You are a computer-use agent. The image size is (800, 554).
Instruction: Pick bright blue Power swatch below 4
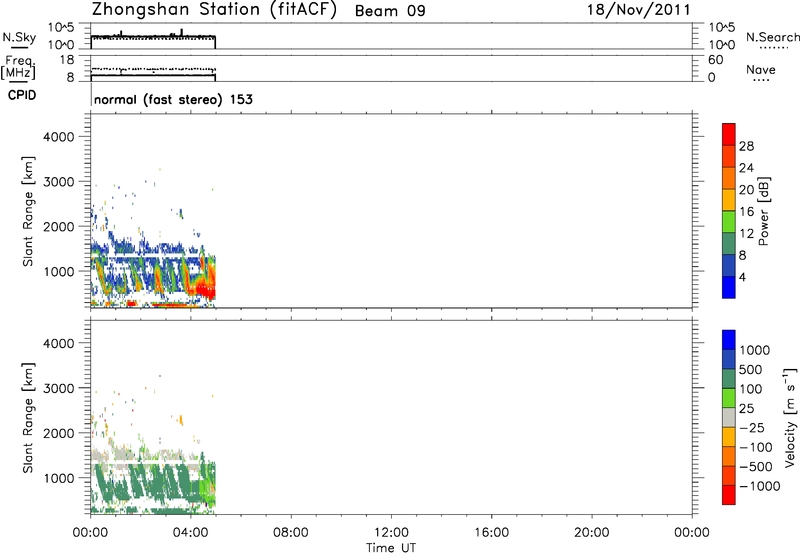click(x=729, y=287)
